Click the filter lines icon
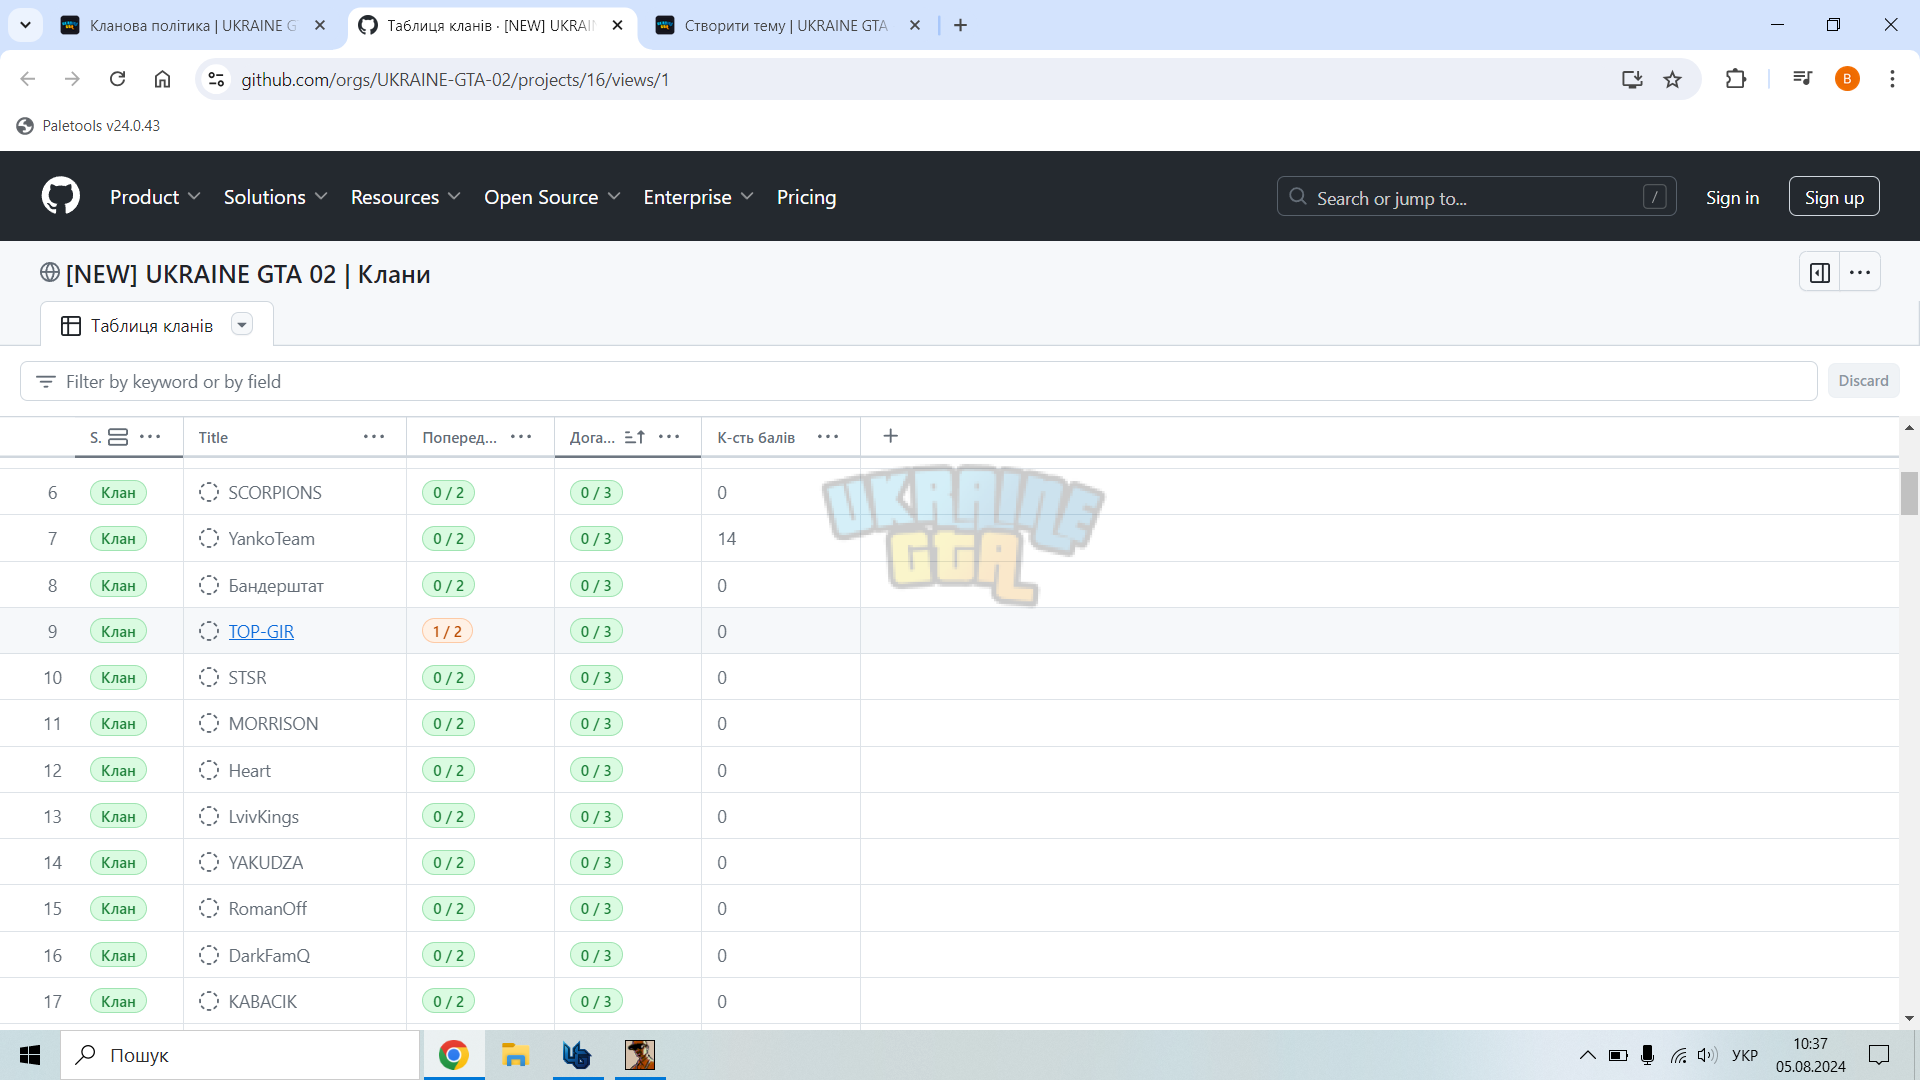1920x1080 pixels. (45, 382)
